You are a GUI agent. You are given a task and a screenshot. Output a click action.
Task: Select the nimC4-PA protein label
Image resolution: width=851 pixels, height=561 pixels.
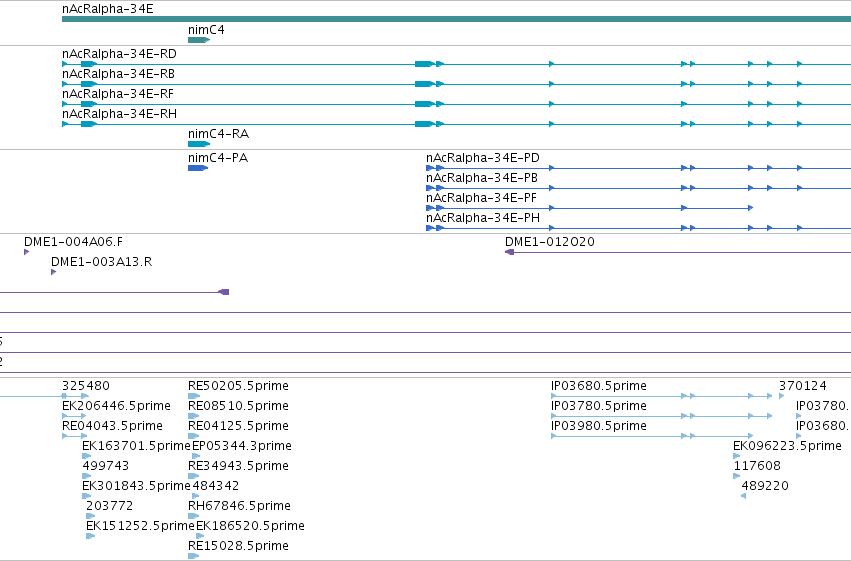(218, 157)
